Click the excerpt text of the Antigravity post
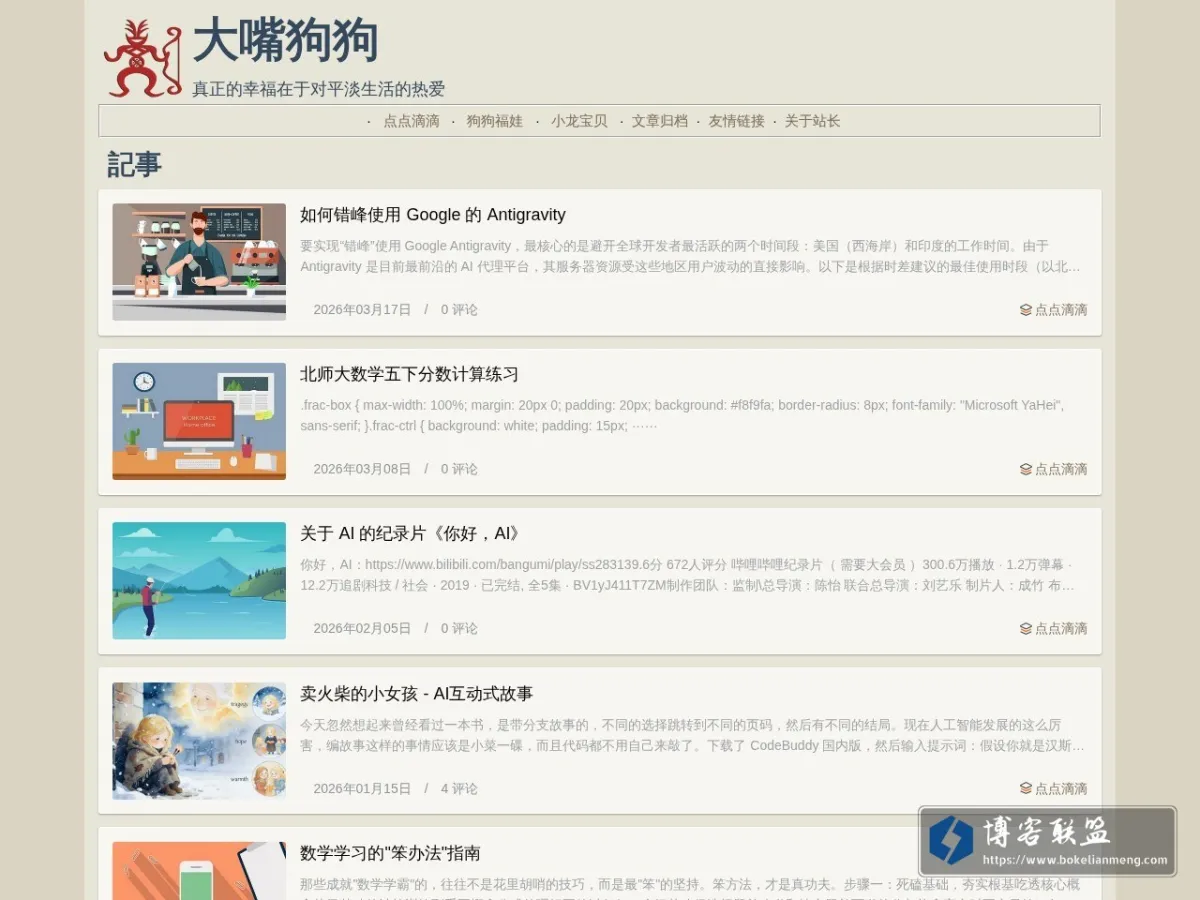This screenshot has width=1200, height=900. click(x=690, y=256)
